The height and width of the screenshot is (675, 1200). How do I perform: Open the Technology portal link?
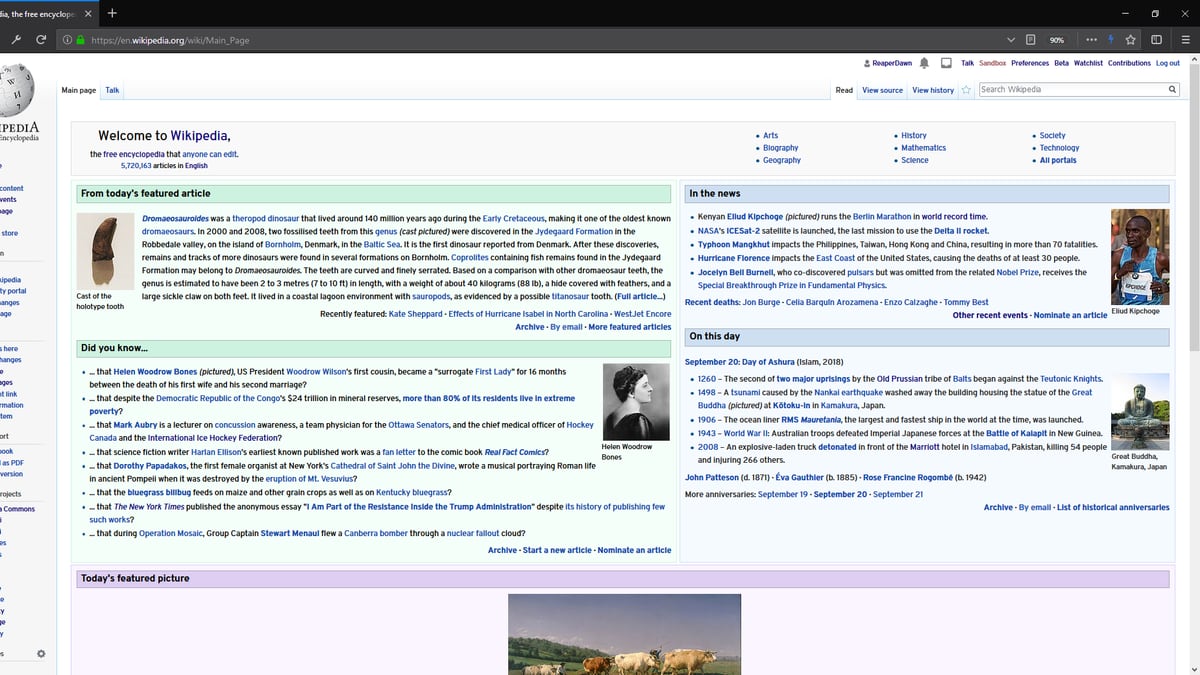pyautogui.click(x=1059, y=148)
